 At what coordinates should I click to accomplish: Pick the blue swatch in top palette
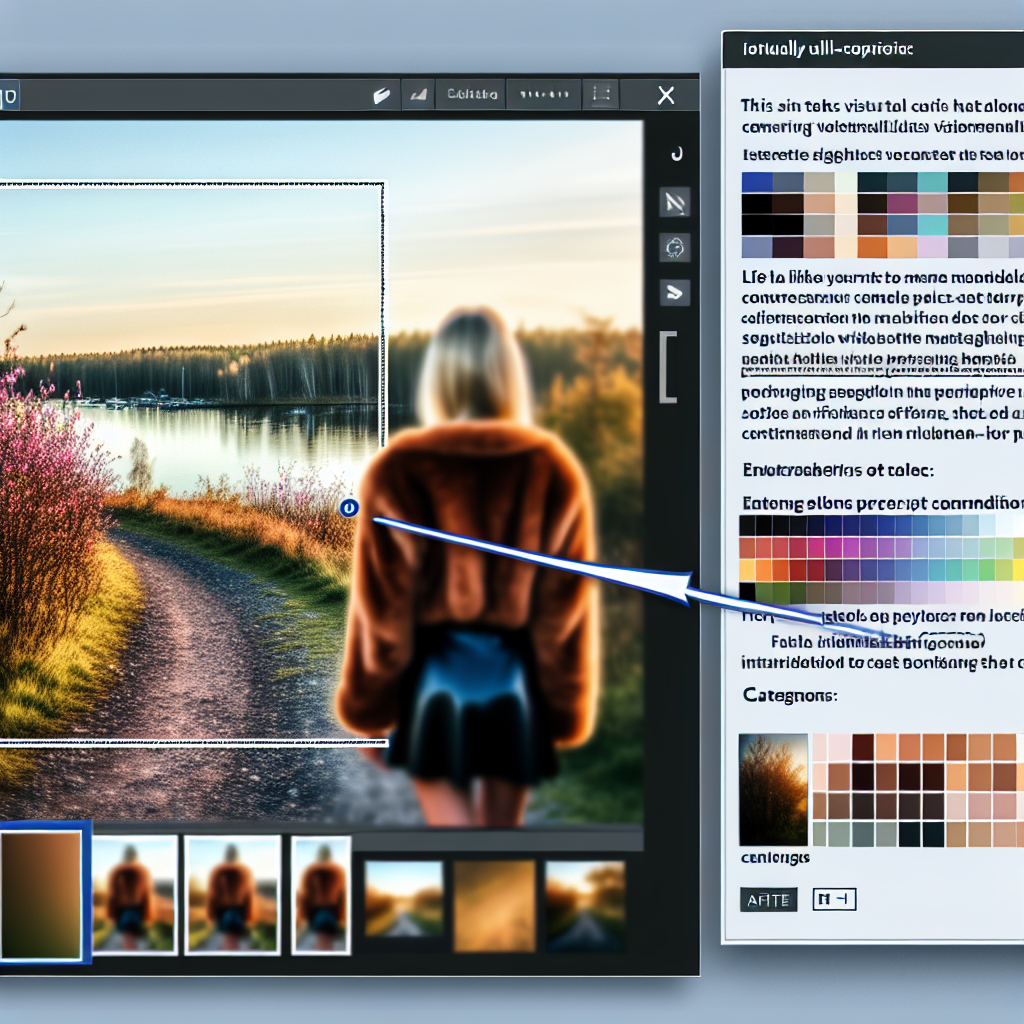click(x=756, y=182)
